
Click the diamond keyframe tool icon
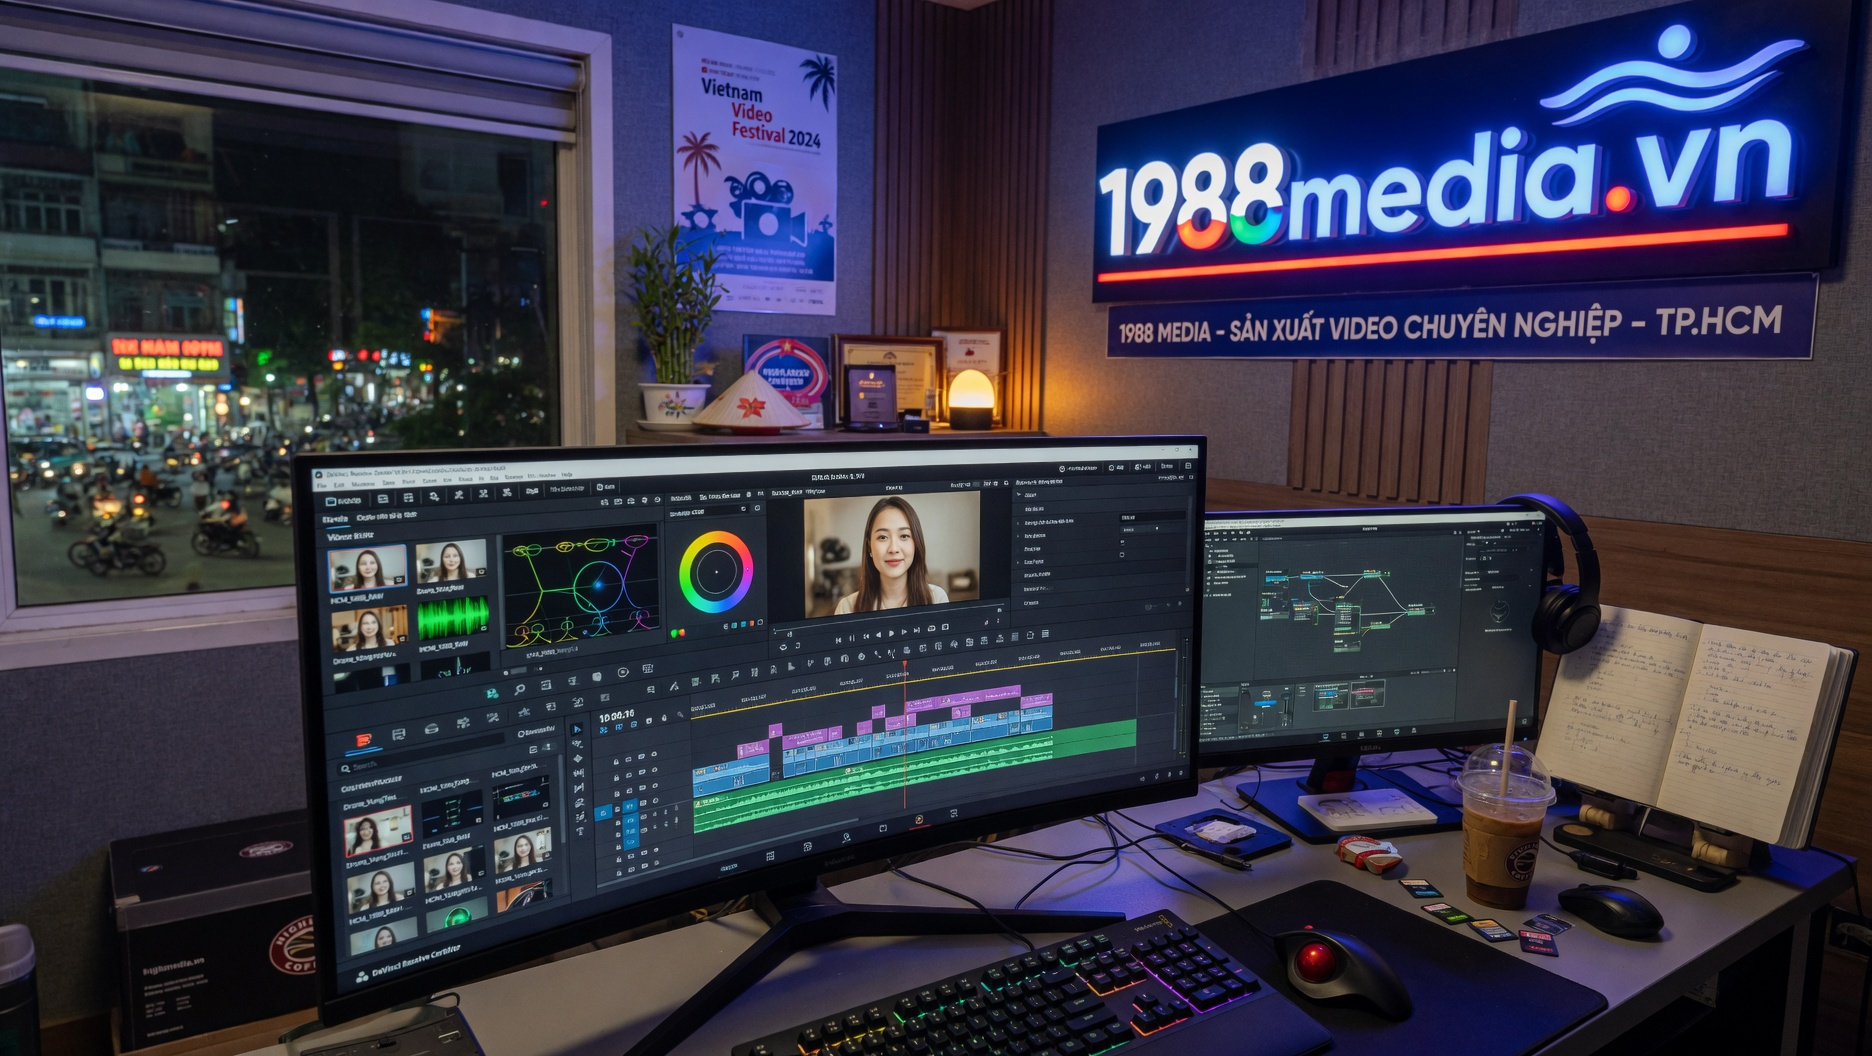coord(578,758)
